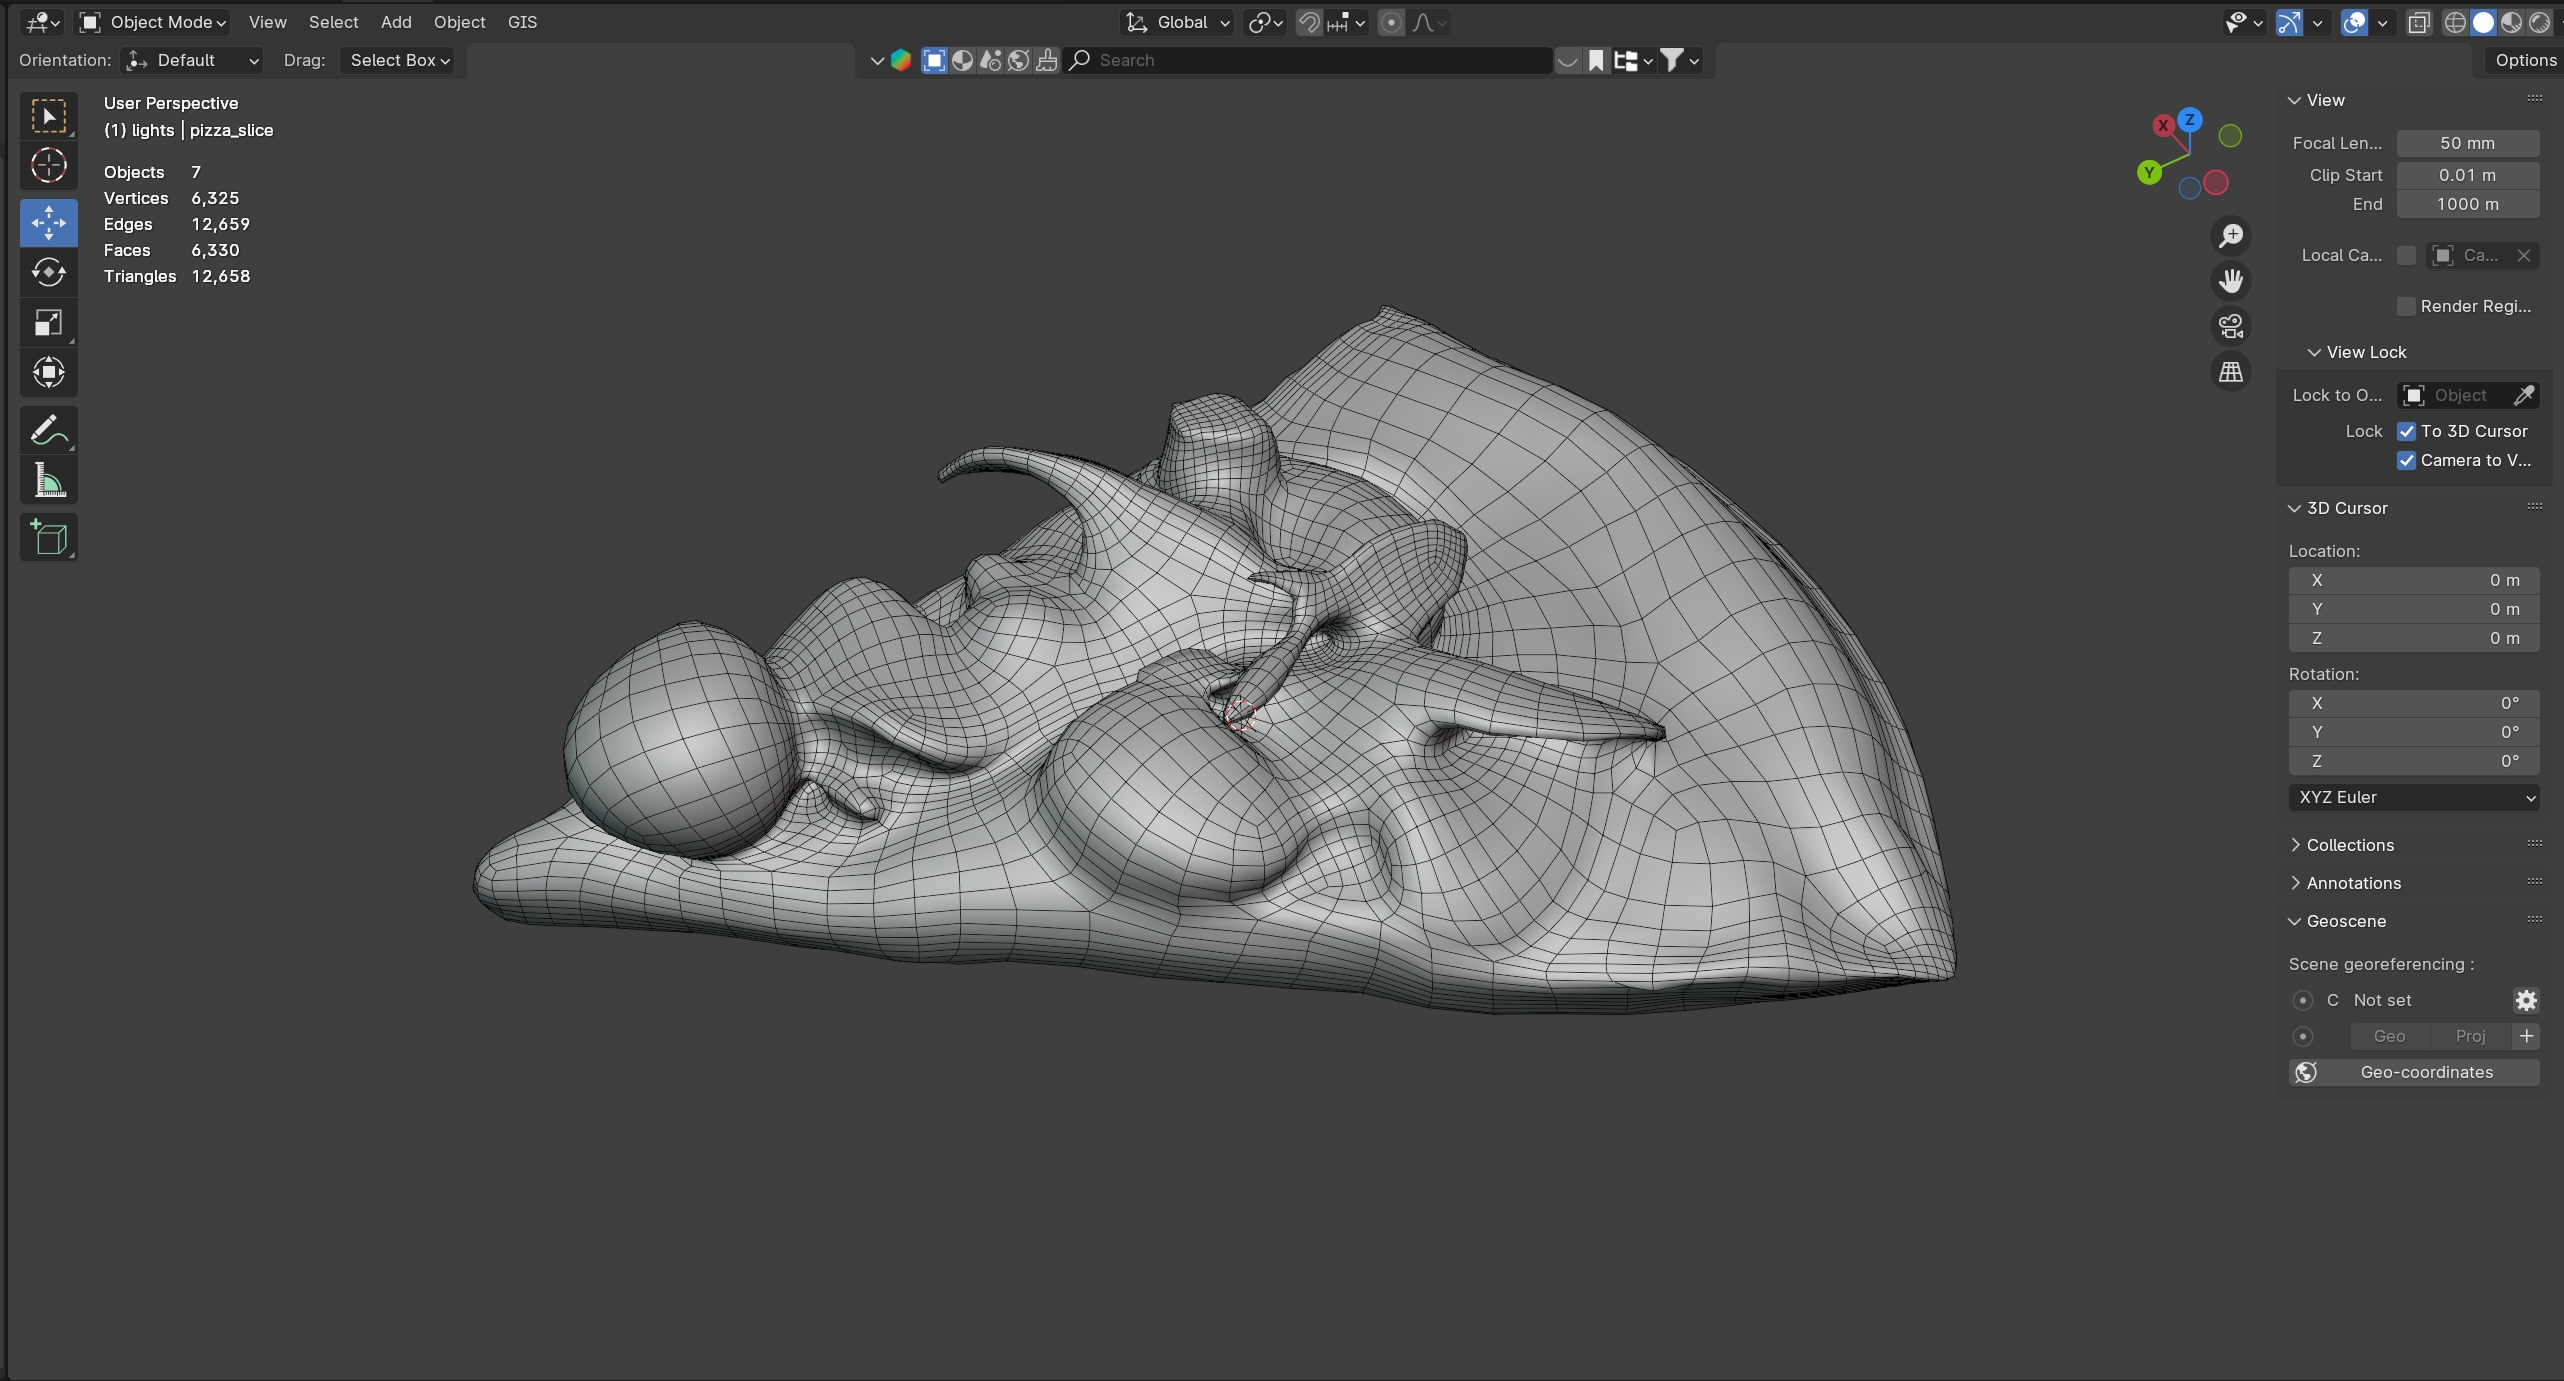Switch perspective/orthographic with grid icon
The height and width of the screenshot is (1381, 2564).
click(x=2231, y=372)
